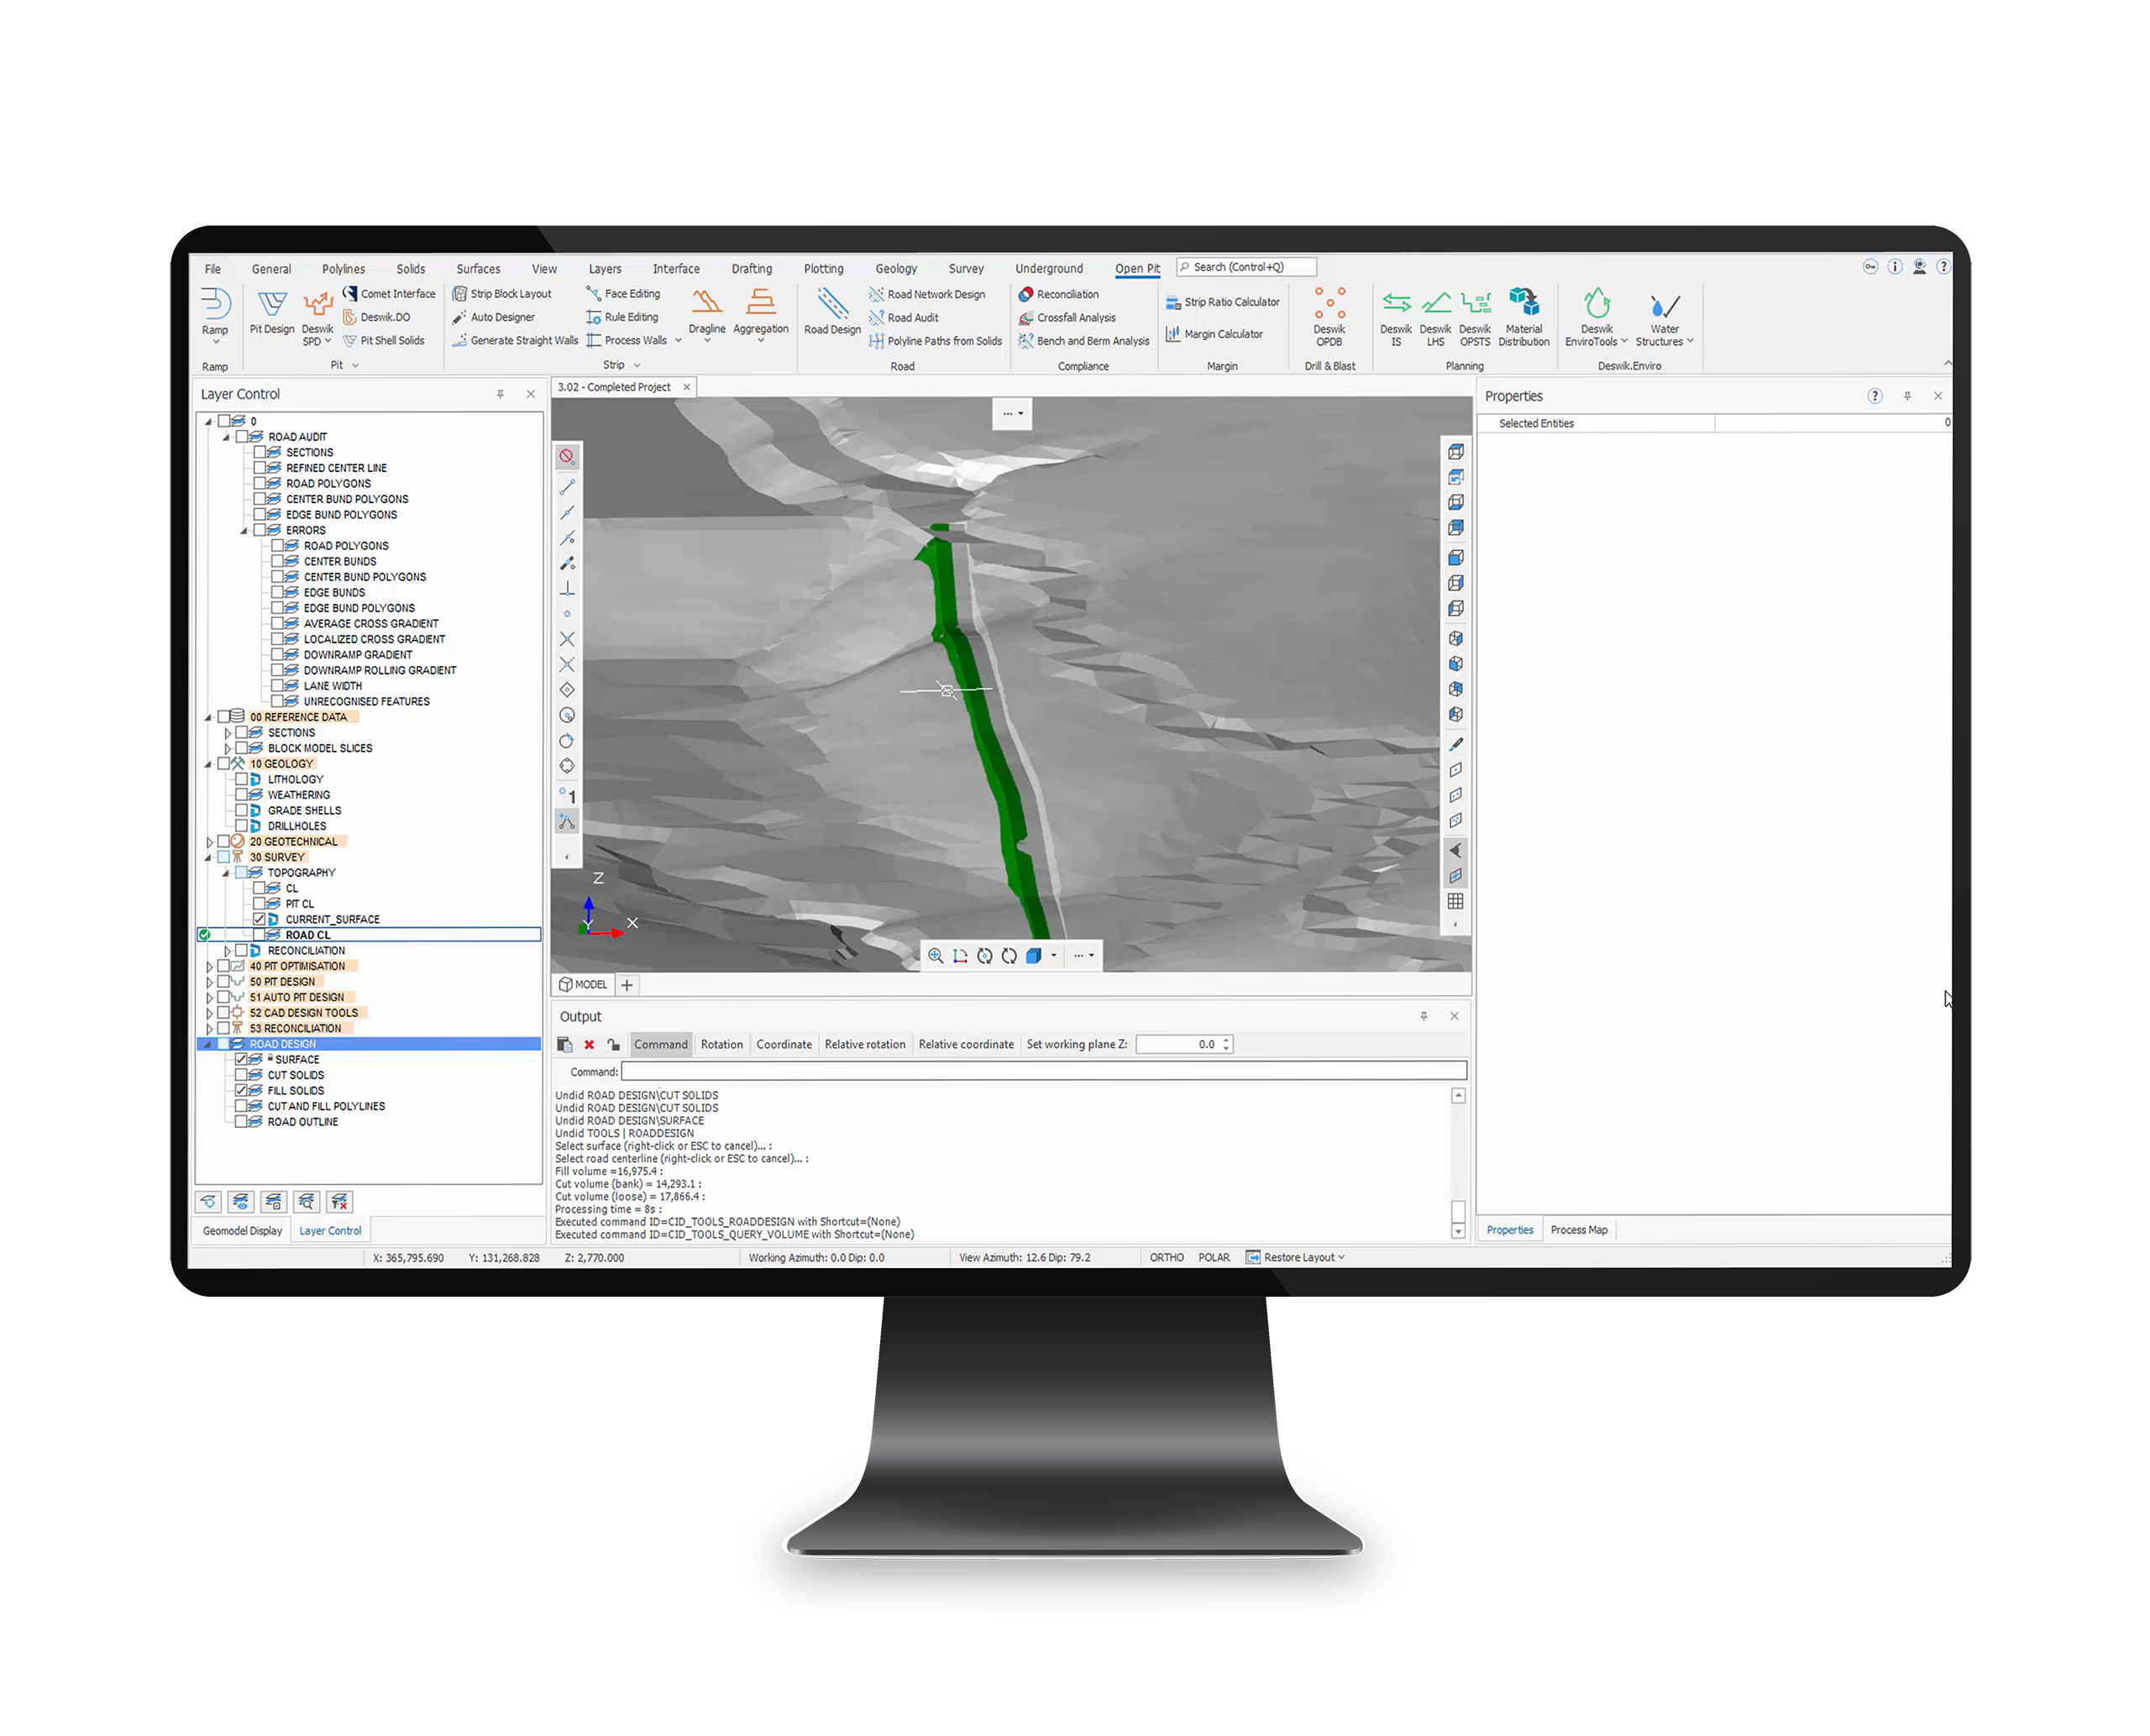Select the Coordinate output mode button
The image size is (2150, 1736).
coord(784,1045)
